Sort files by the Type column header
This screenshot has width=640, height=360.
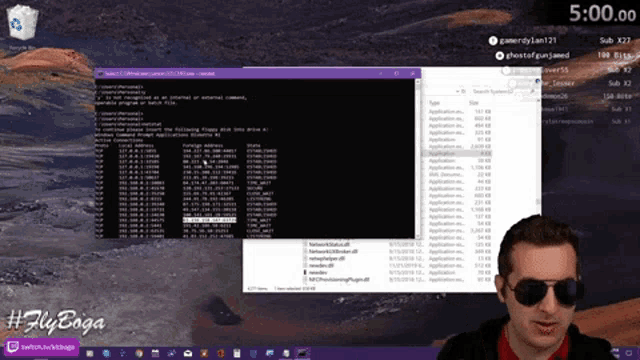[x=434, y=103]
